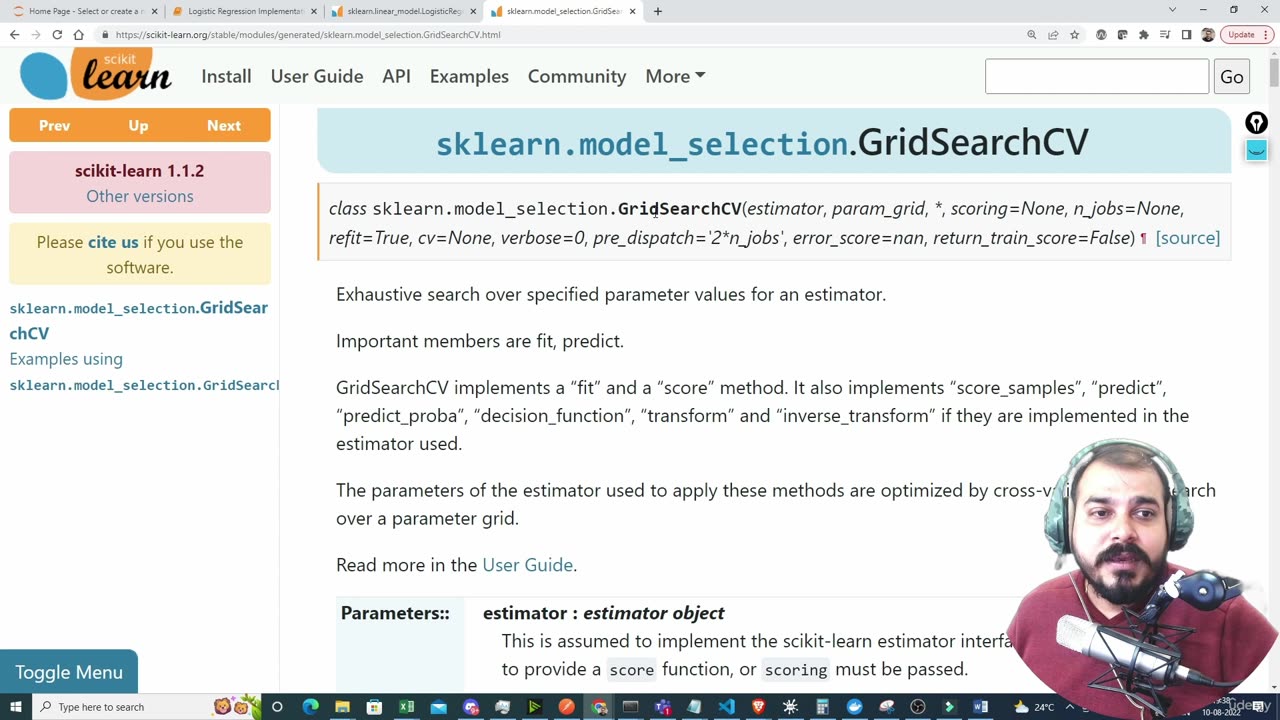
Task: Click the estimator : estimator object parameter text
Action: pyautogui.click(x=603, y=613)
